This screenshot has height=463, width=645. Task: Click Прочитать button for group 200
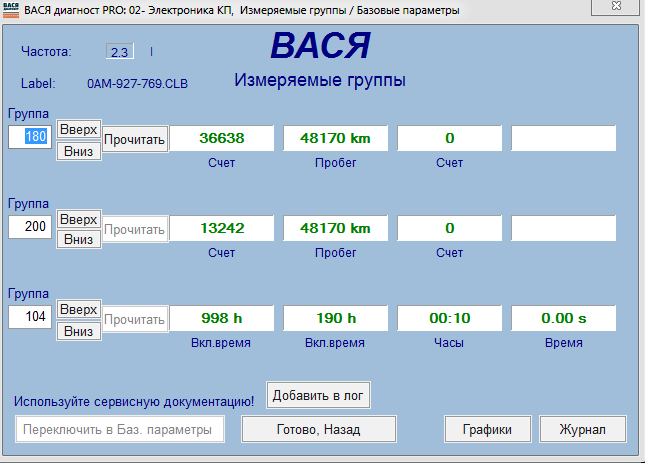pyautogui.click(x=135, y=229)
